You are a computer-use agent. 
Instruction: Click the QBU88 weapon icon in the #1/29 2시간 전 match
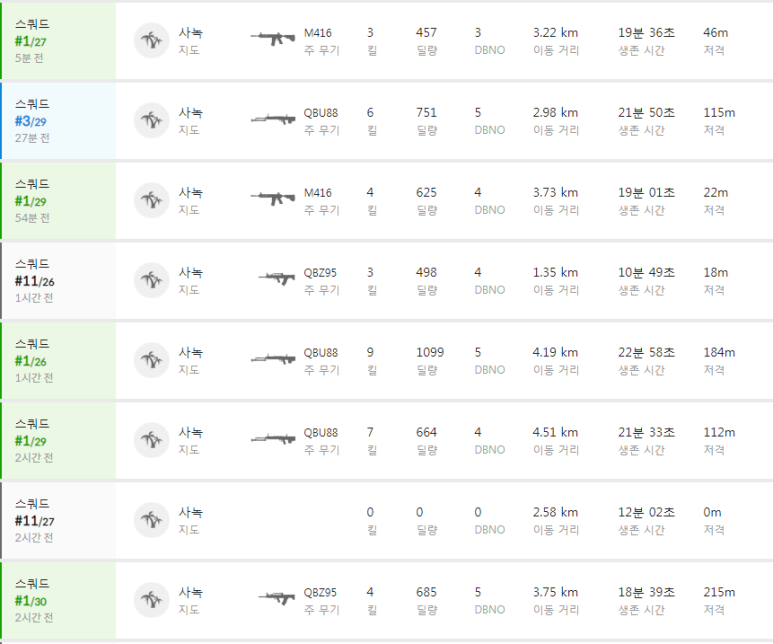point(273,438)
